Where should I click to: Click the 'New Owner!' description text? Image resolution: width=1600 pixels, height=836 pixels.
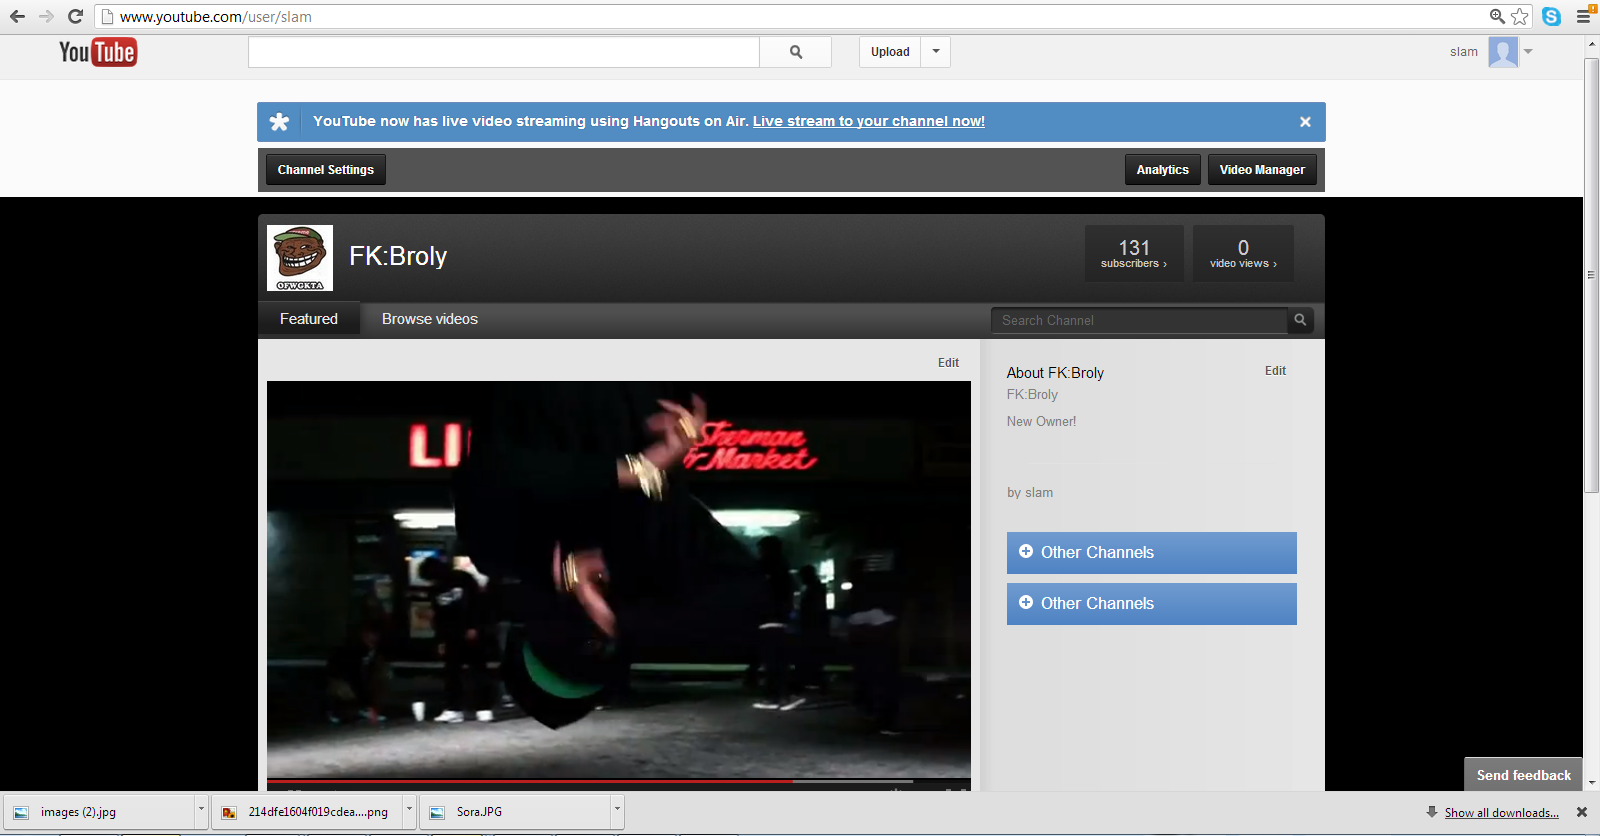(1042, 422)
